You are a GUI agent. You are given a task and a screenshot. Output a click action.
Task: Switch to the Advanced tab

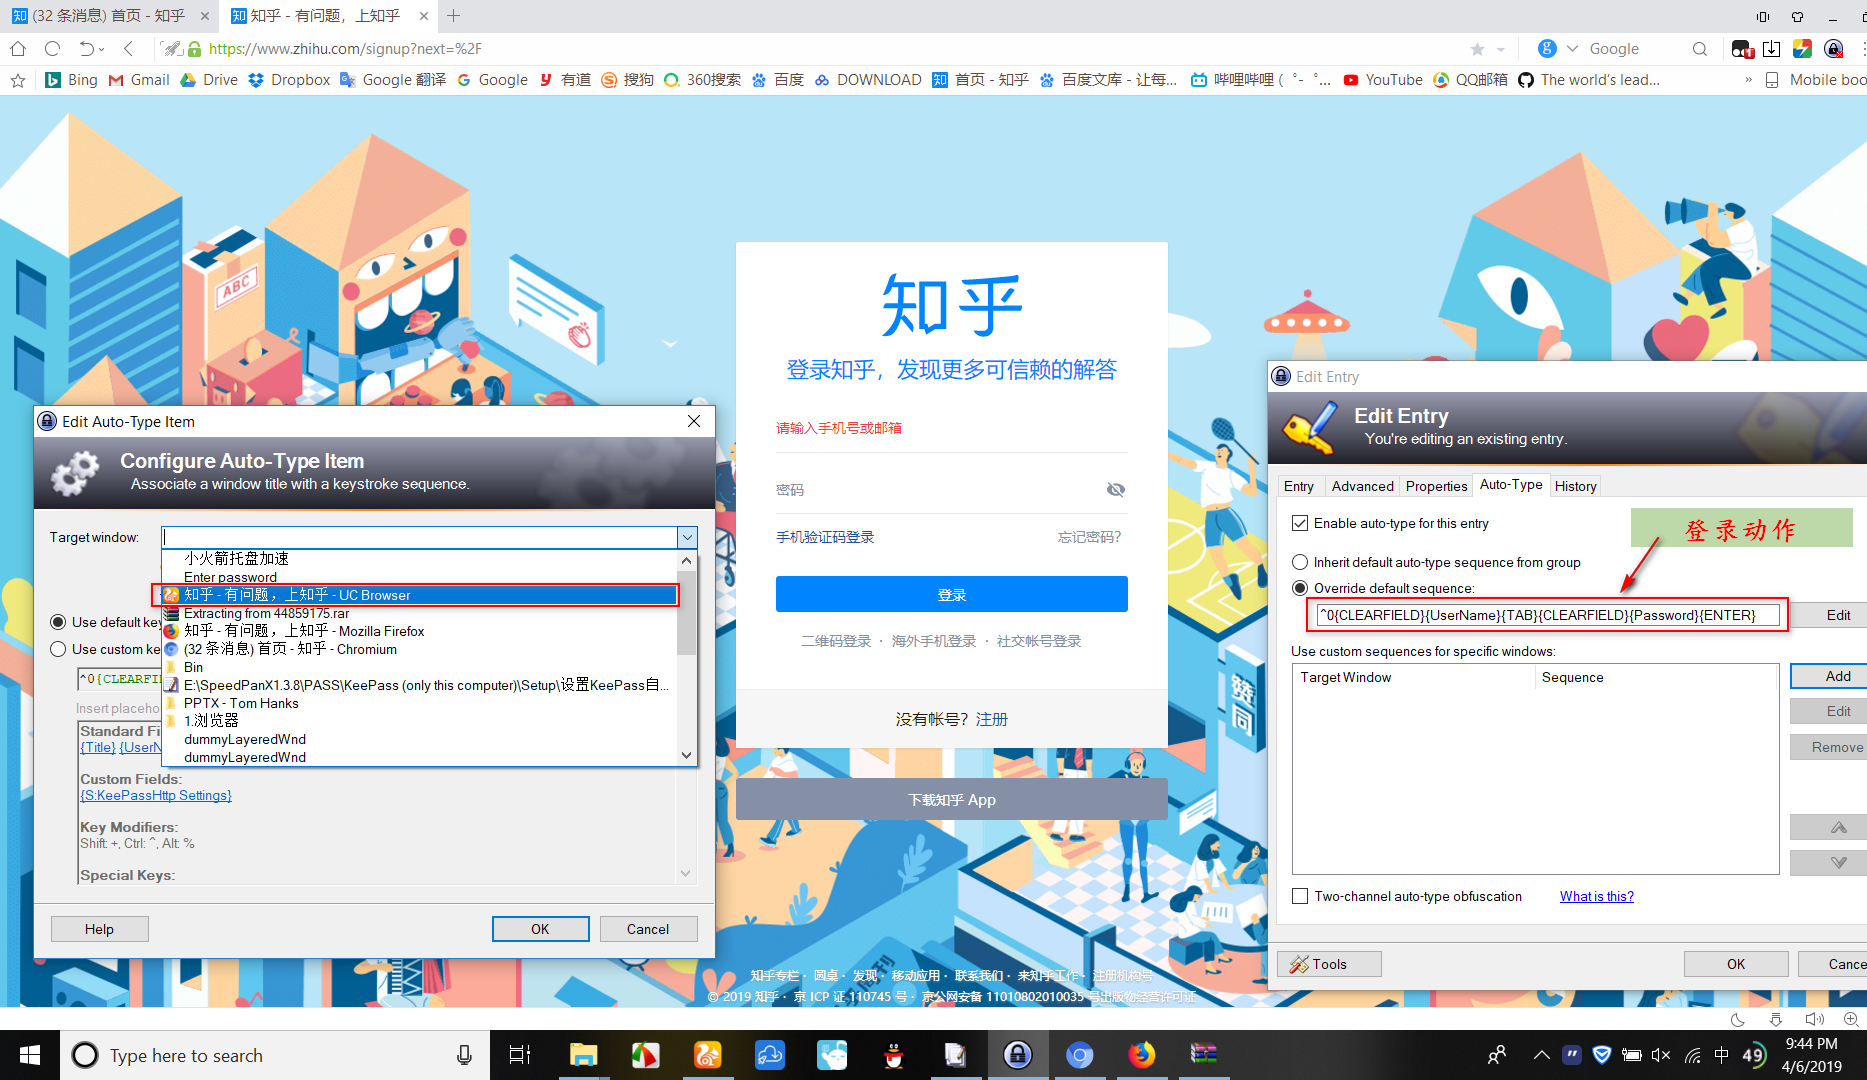click(x=1362, y=486)
